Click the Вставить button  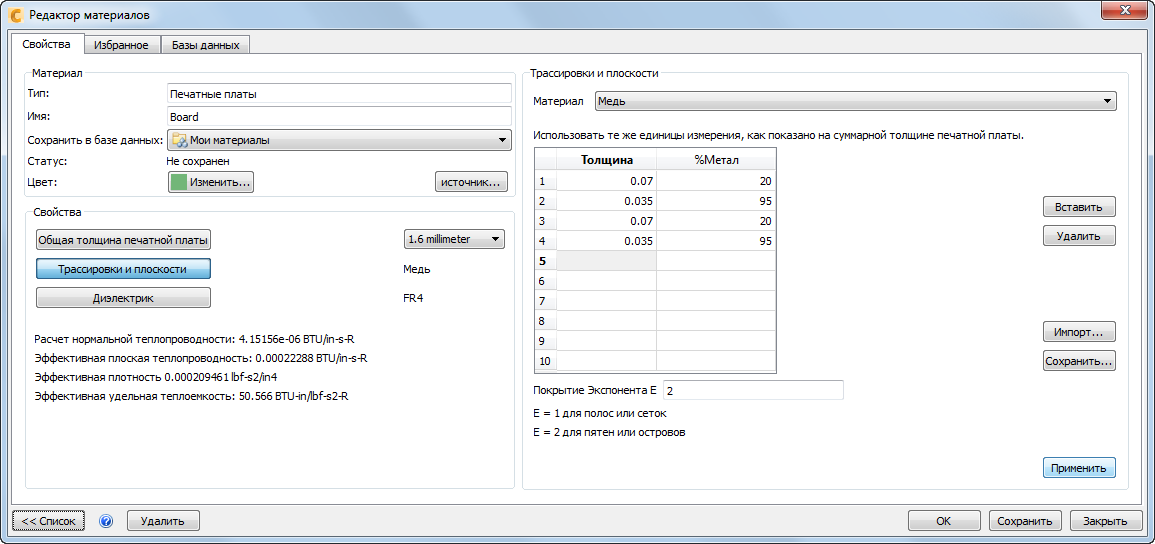point(1079,207)
